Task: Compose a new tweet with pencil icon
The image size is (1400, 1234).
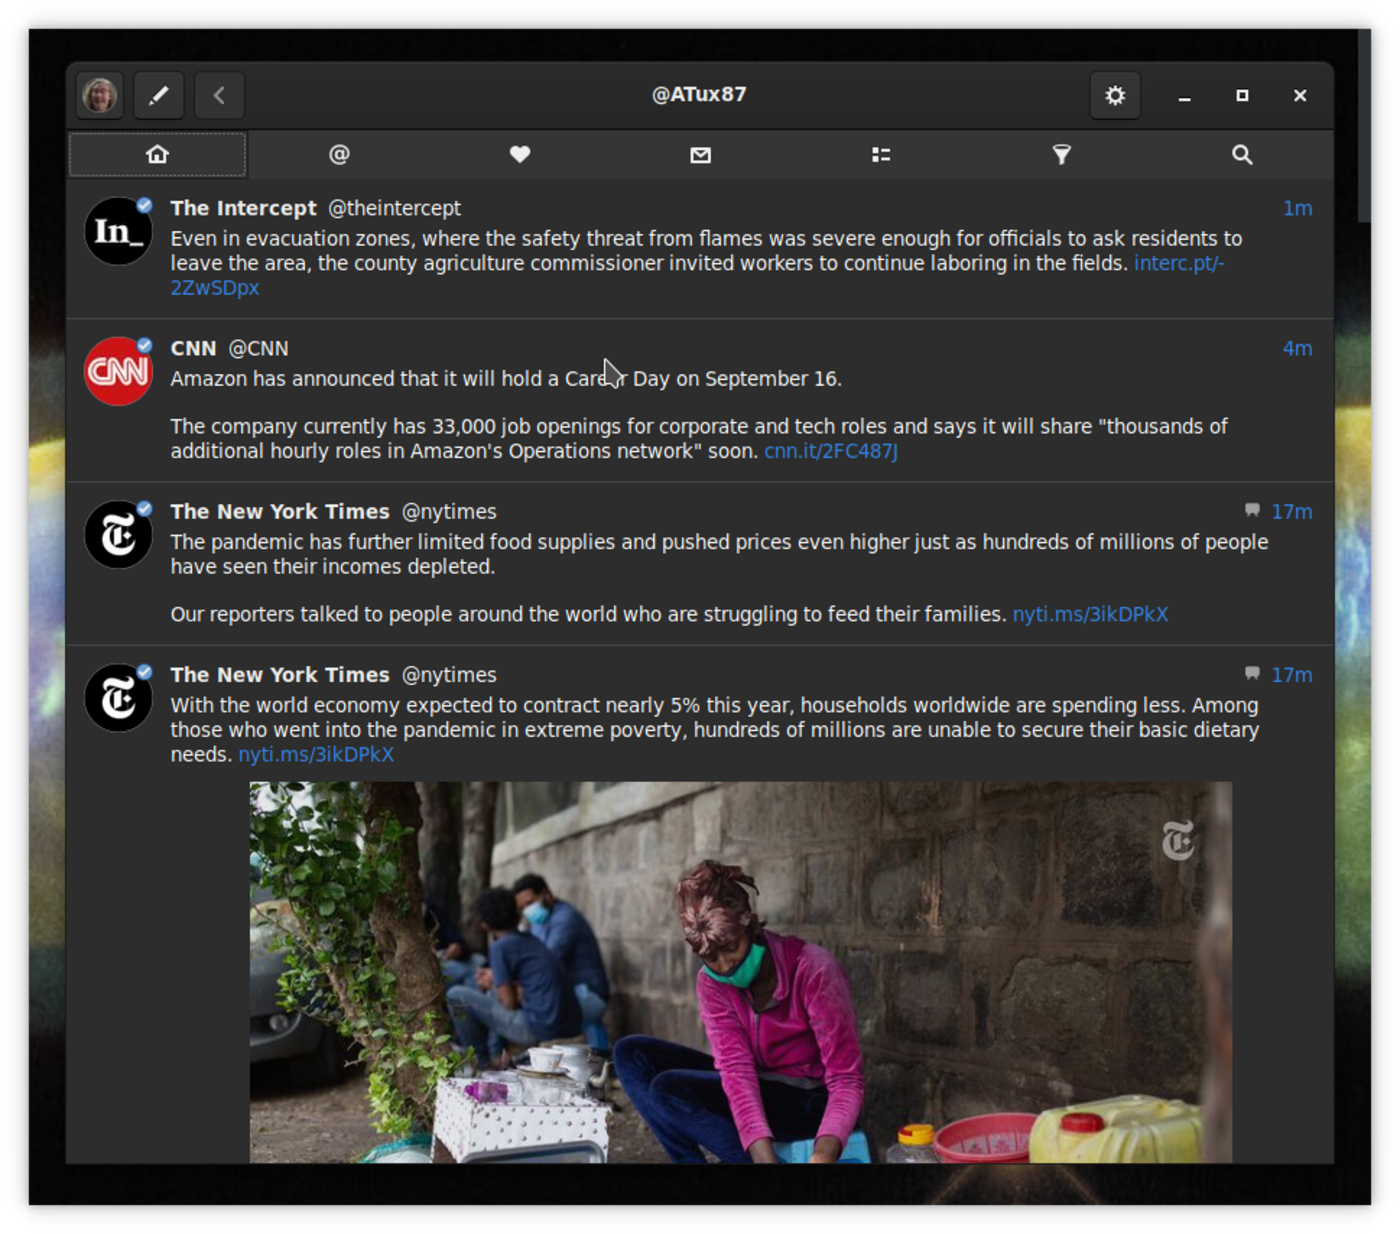Action: point(158,96)
